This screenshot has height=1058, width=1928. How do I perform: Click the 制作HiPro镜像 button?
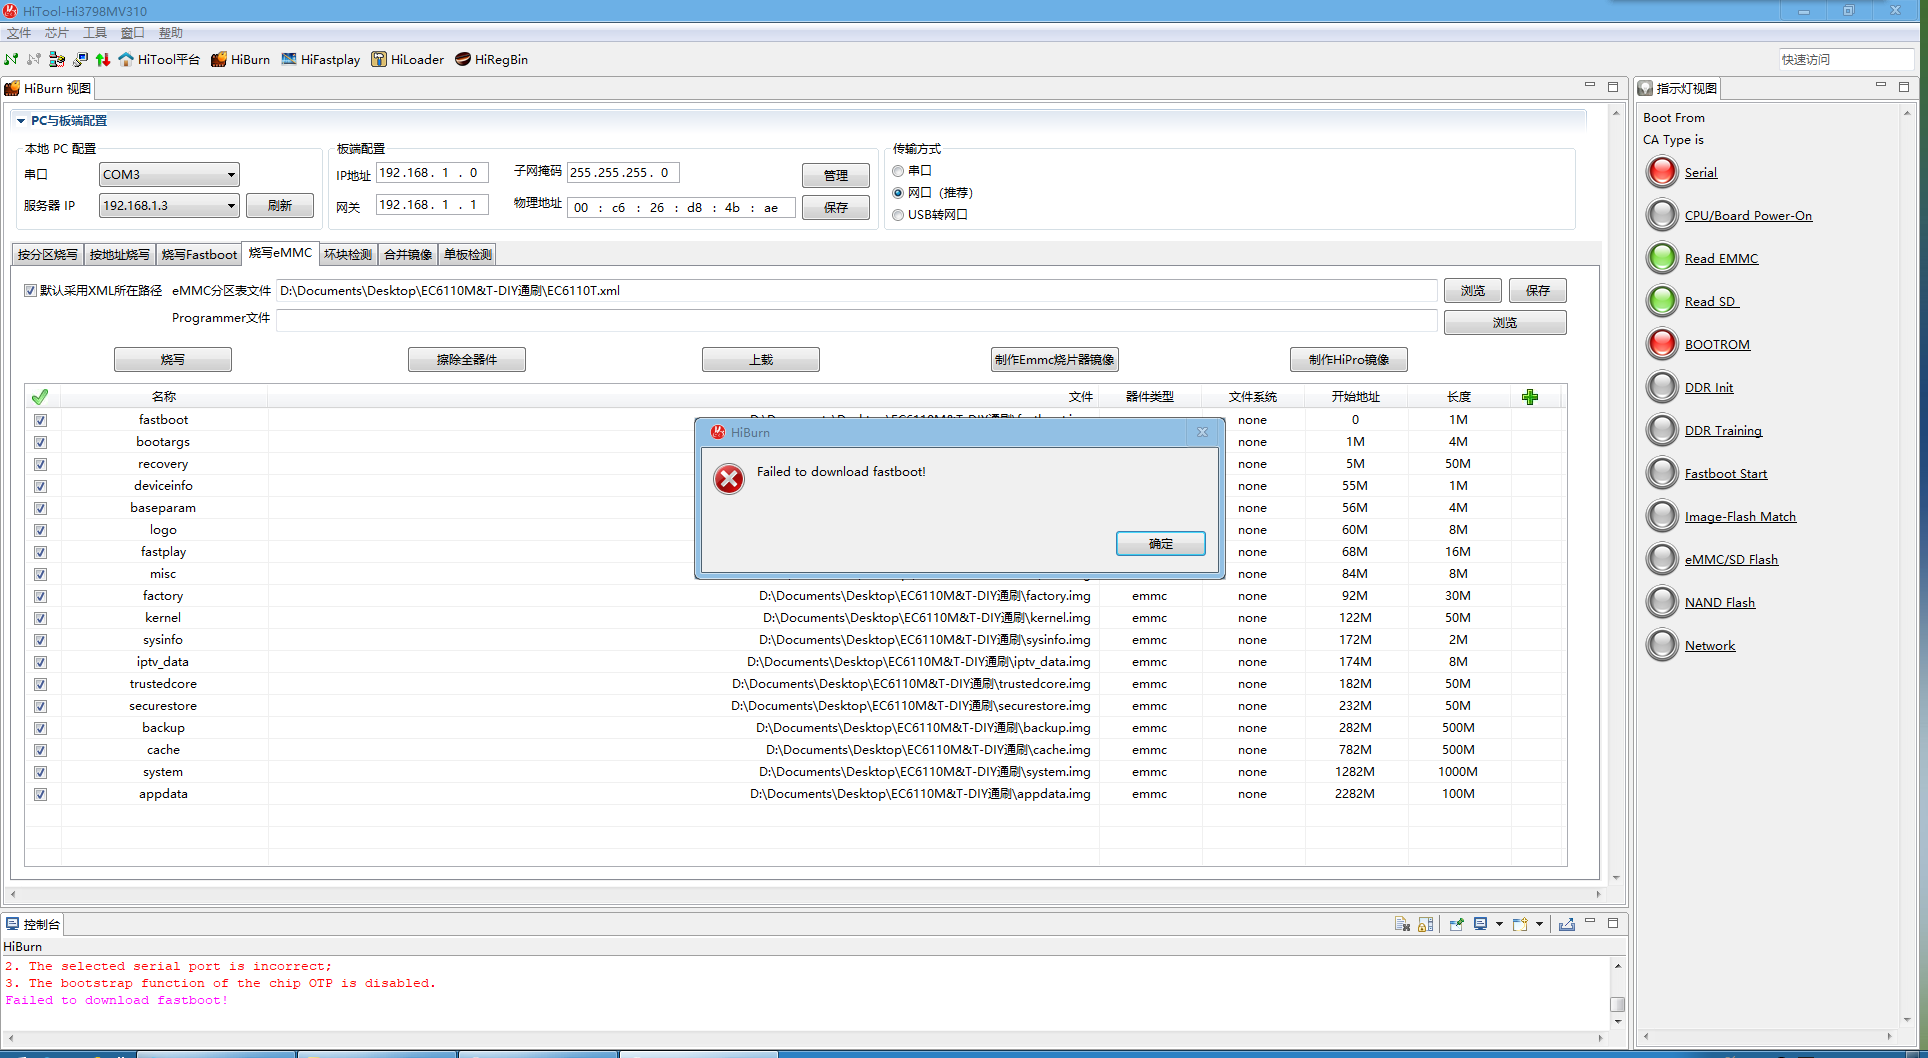pyautogui.click(x=1349, y=360)
